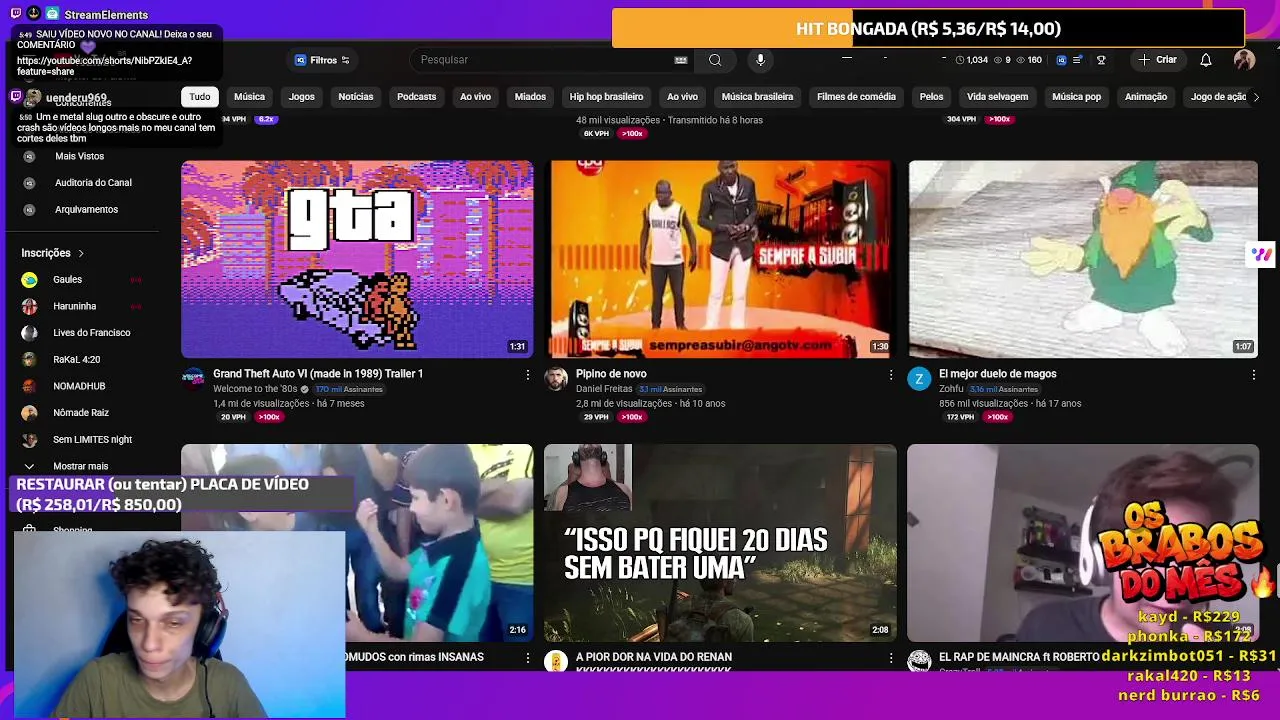The image size is (1280, 720).
Task: Open the Daniel Freitas channel name
Action: coord(603,389)
